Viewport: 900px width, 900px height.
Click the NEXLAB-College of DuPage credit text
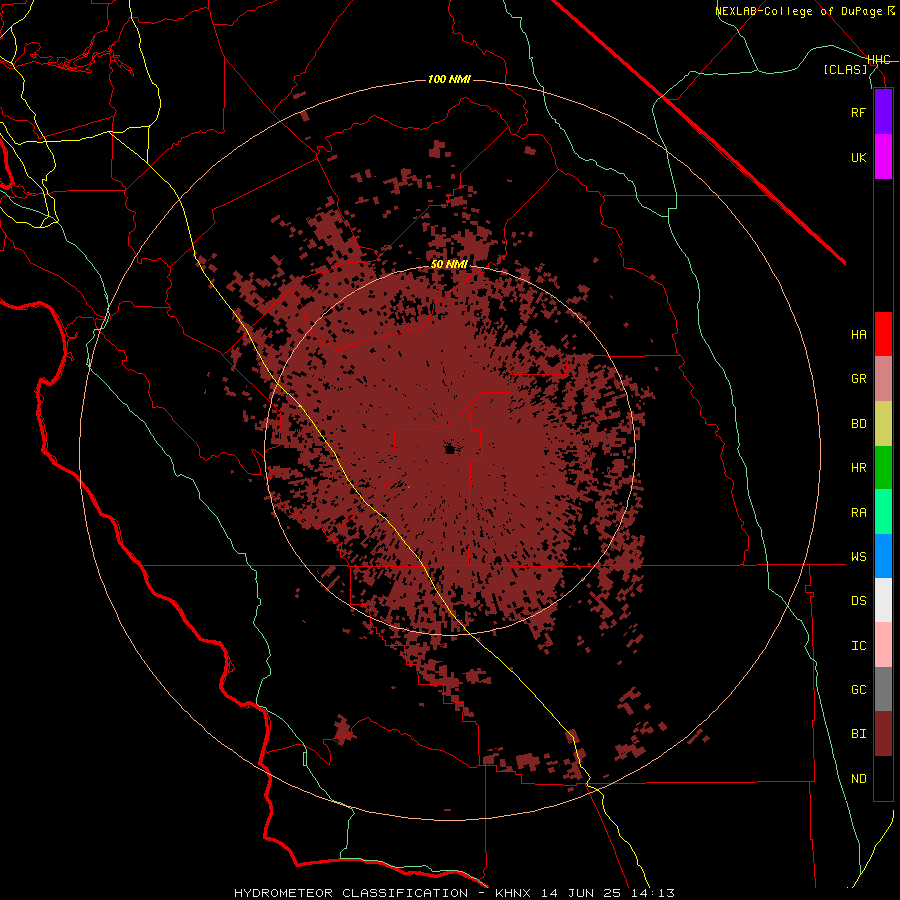point(799,11)
